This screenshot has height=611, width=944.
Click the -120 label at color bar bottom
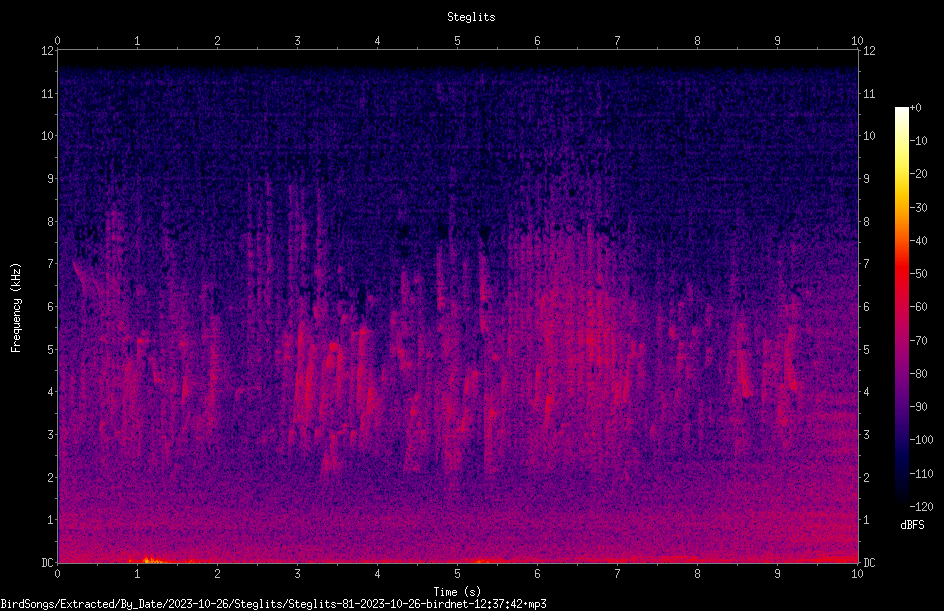(921, 506)
